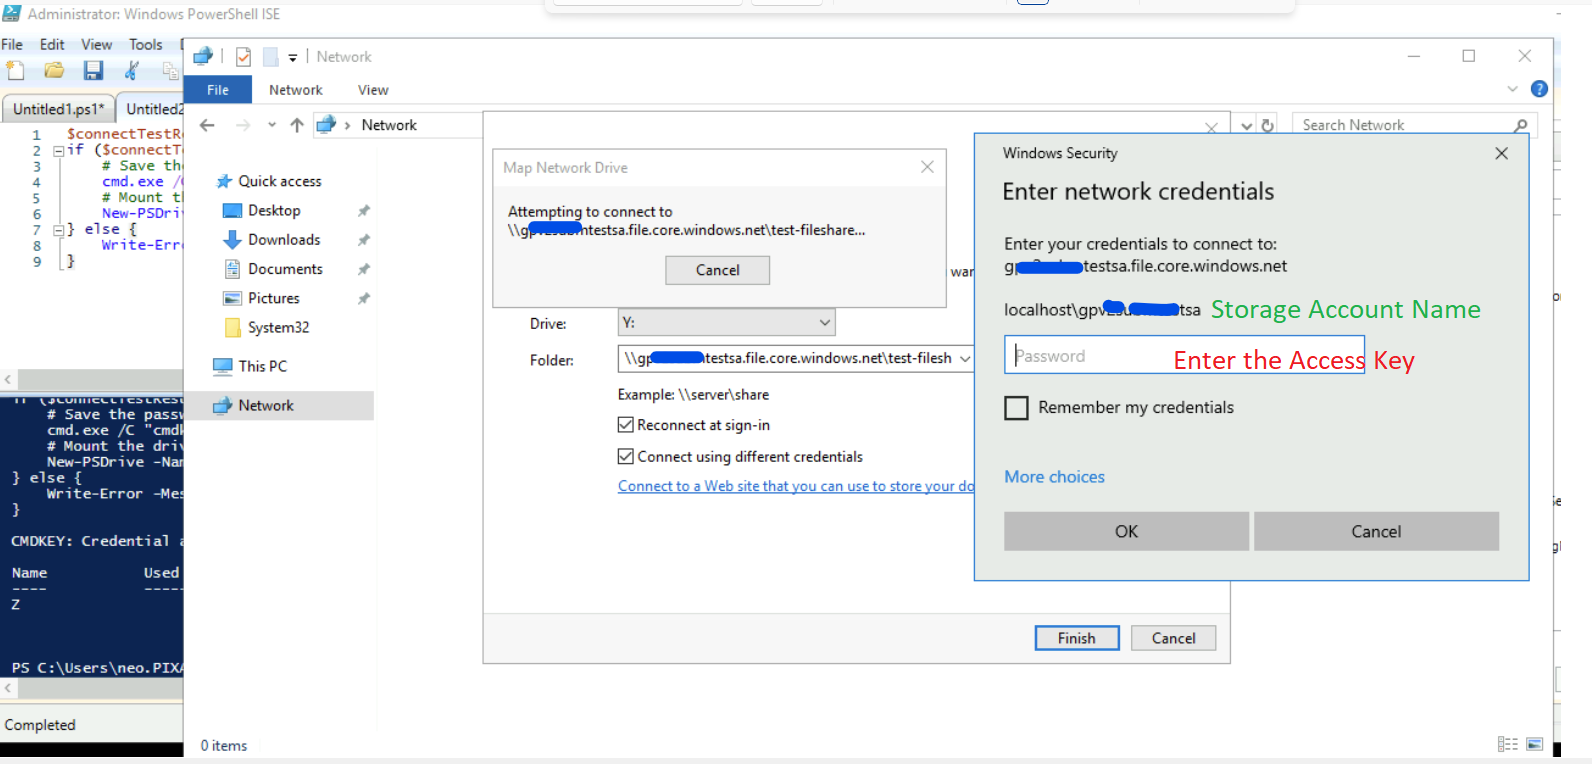Click Finish in Map Network Drive
The width and height of the screenshot is (1592, 764).
pos(1077,638)
